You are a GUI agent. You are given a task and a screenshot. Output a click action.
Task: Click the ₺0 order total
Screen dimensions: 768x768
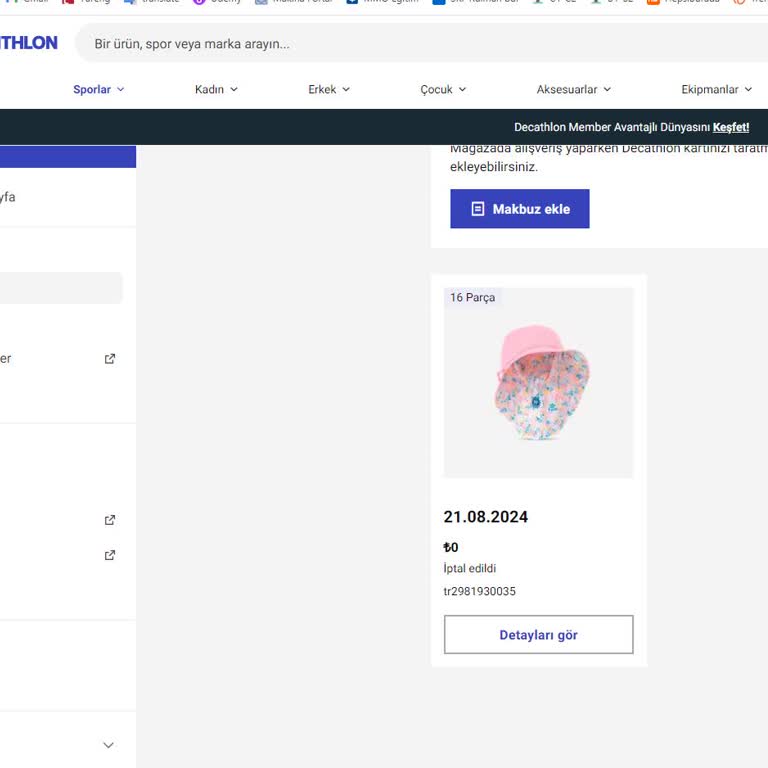coord(451,547)
